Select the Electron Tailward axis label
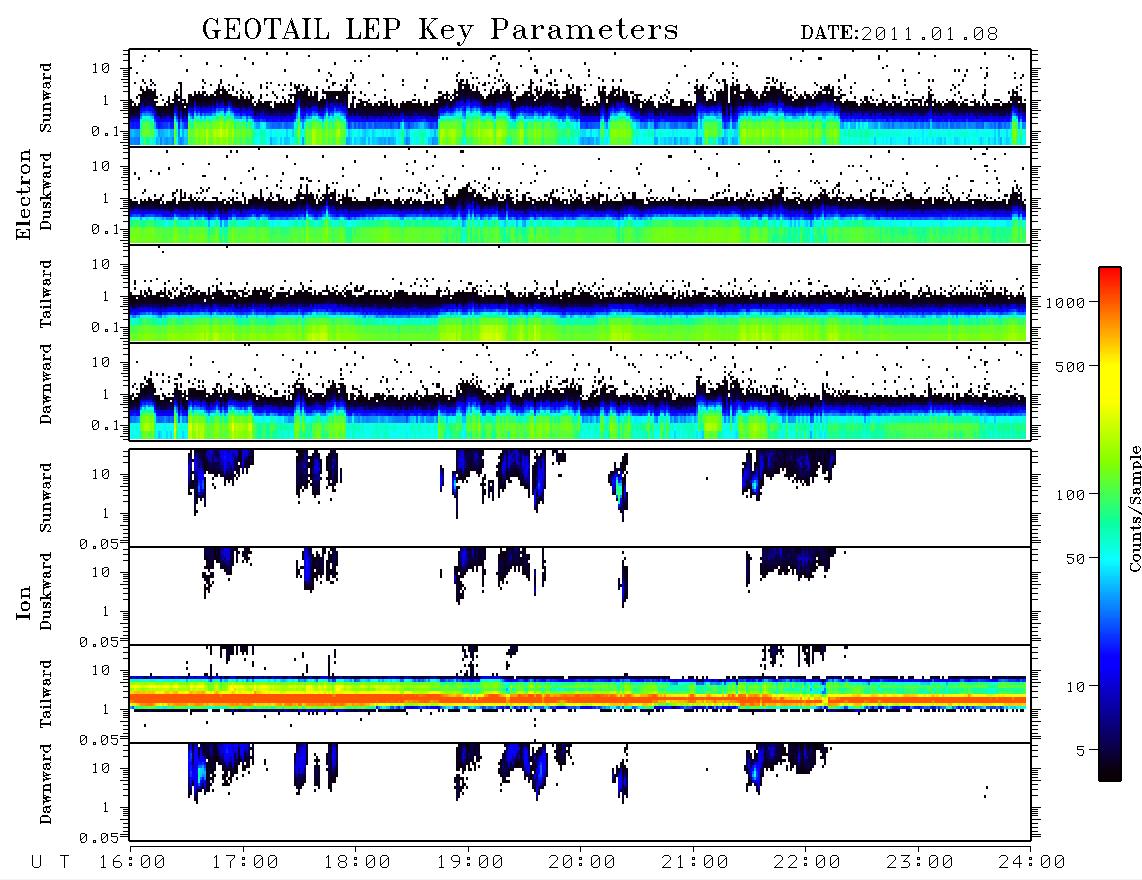 (46, 294)
